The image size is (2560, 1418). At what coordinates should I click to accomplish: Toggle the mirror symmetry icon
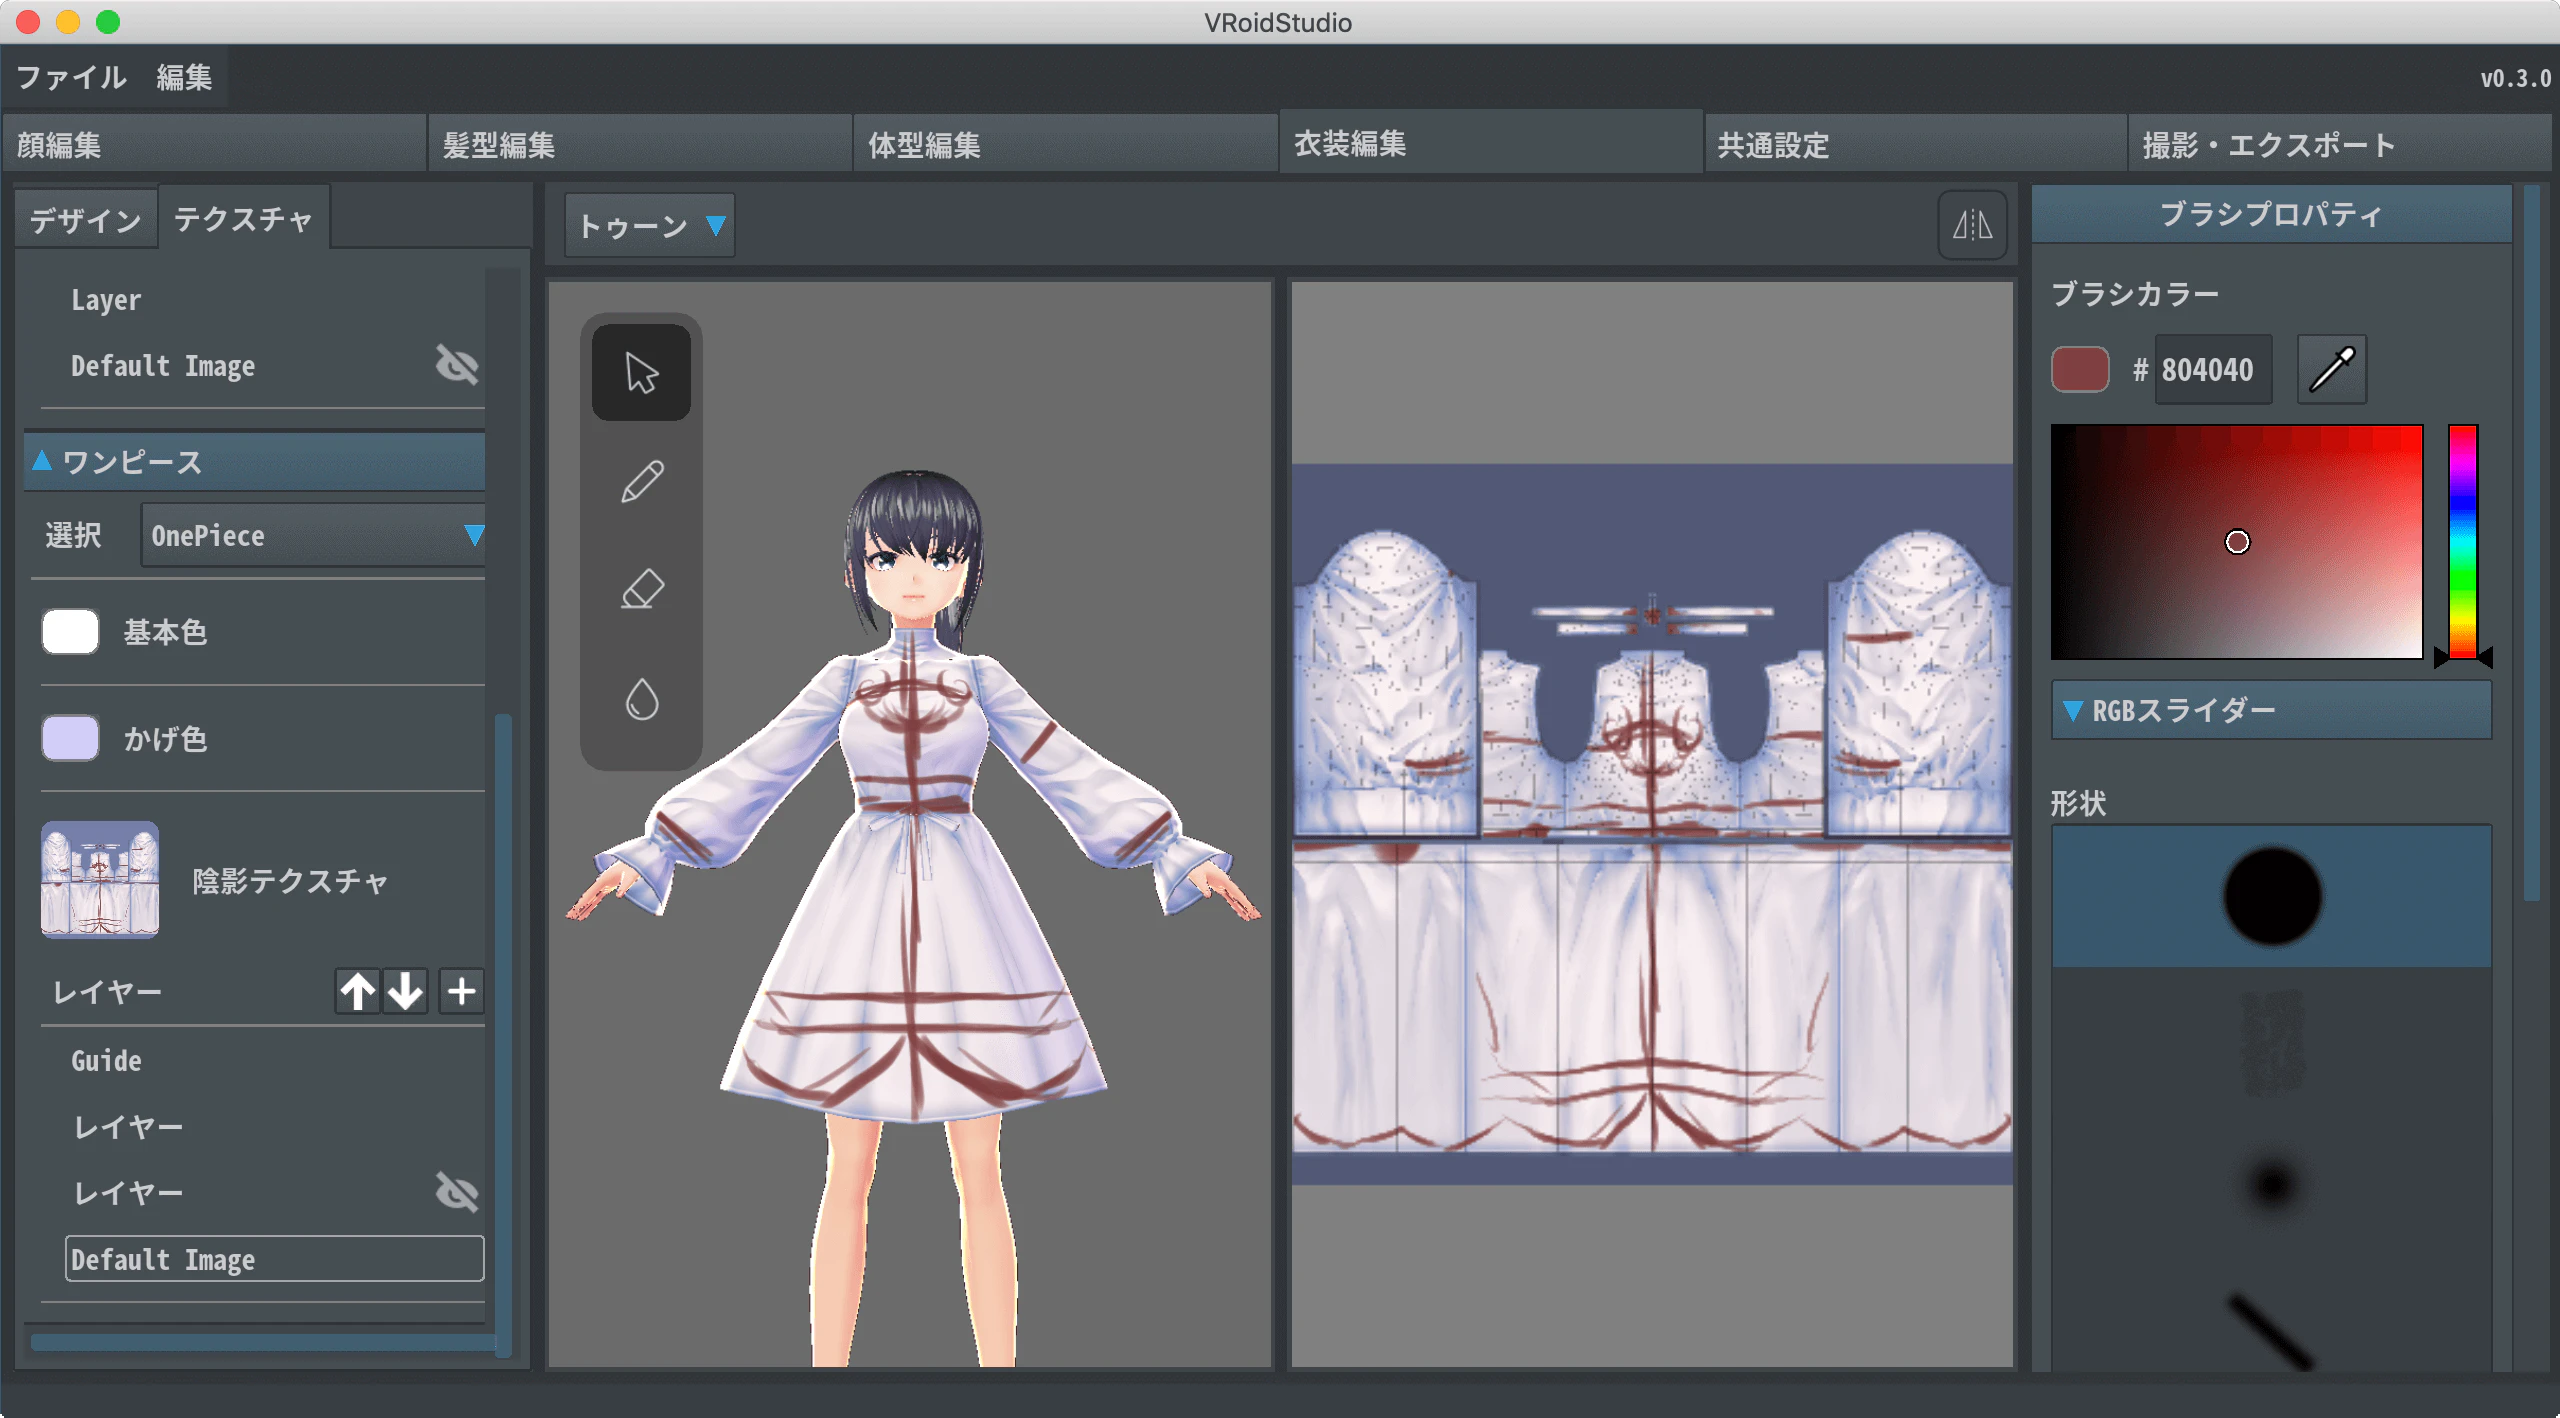[1972, 225]
